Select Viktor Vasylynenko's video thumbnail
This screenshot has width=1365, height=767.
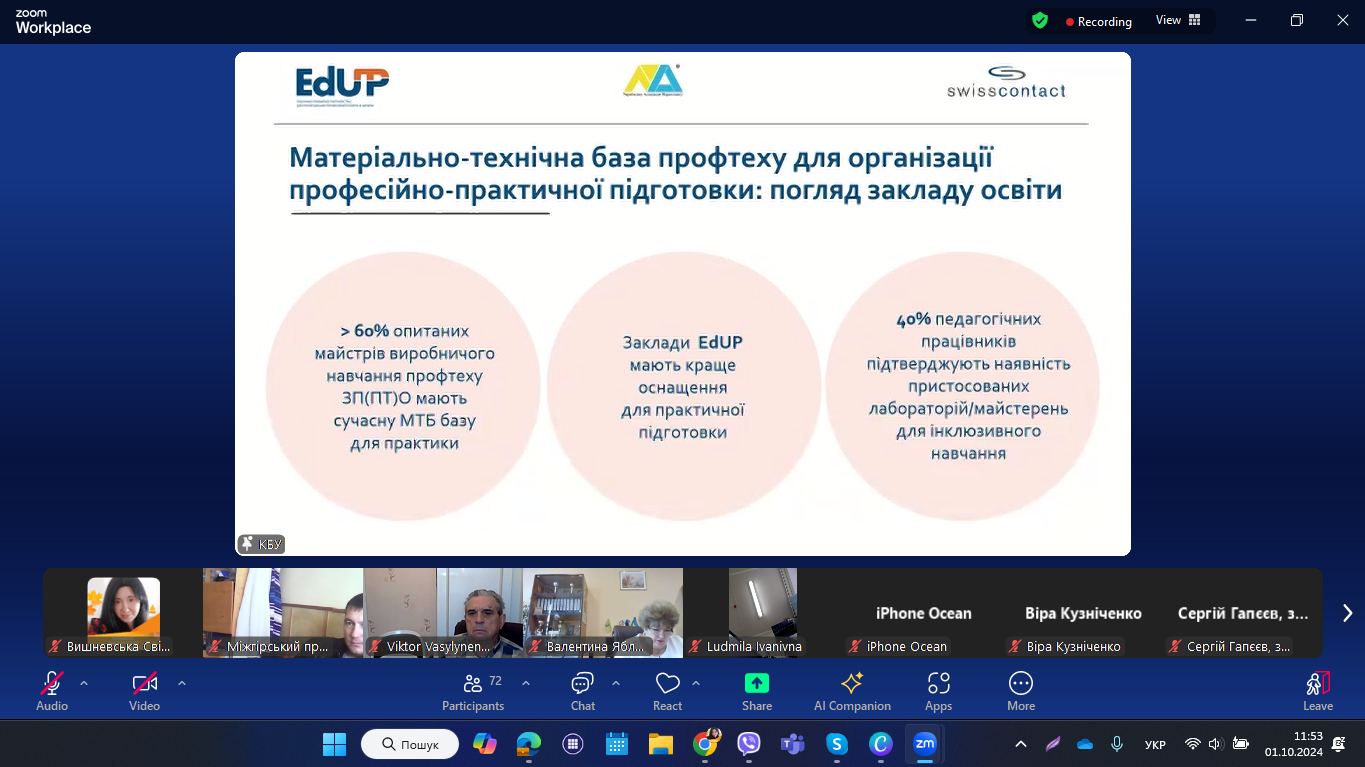click(x=442, y=612)
